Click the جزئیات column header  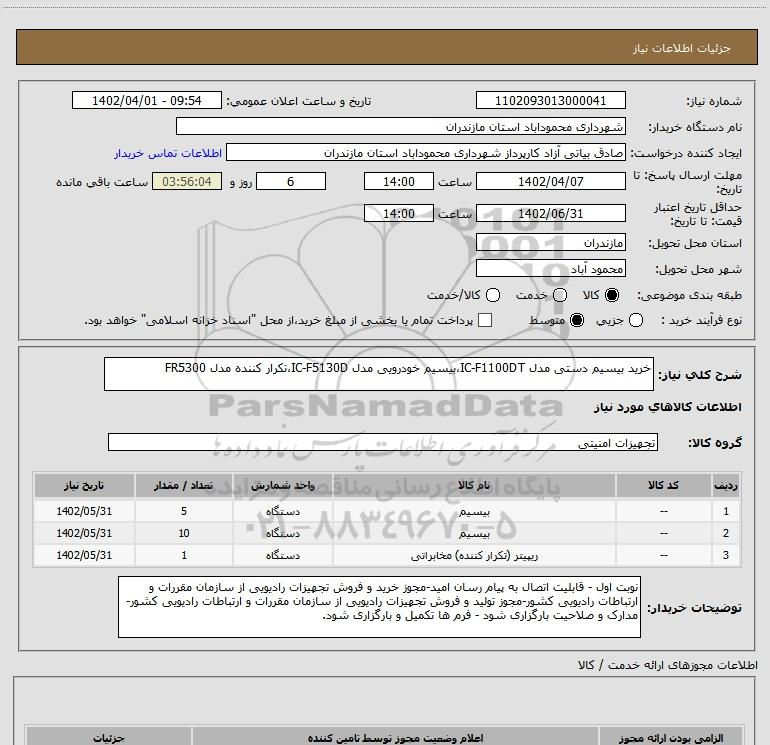[x=109, y=738]
